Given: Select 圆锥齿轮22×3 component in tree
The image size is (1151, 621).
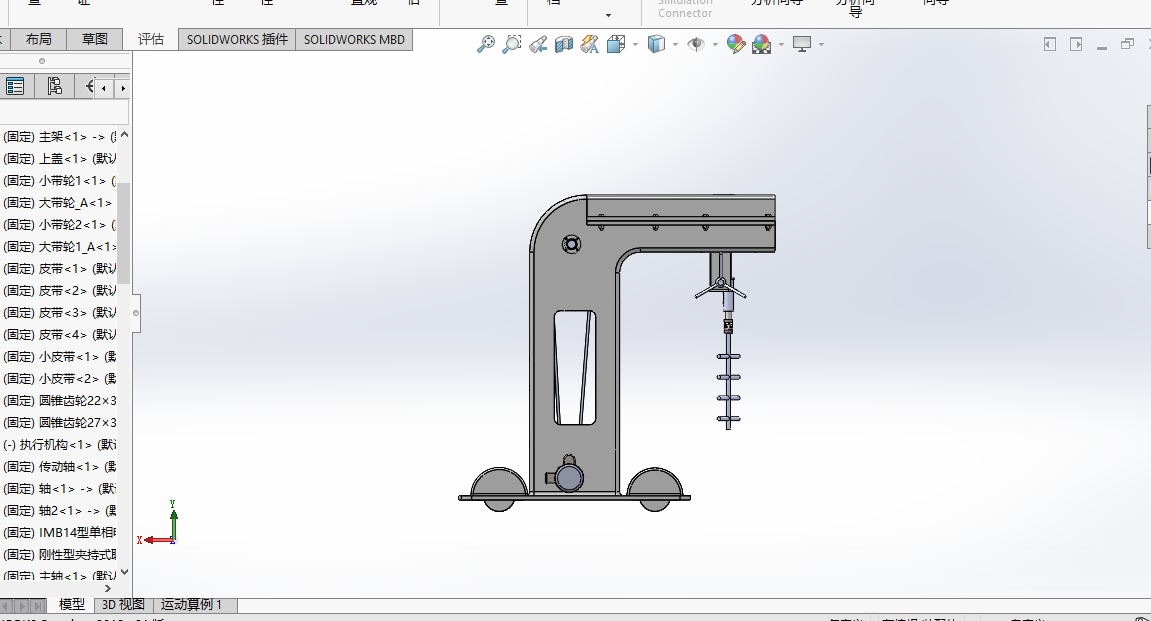Looking at the screenshot, I should click(x=60, y=401).
